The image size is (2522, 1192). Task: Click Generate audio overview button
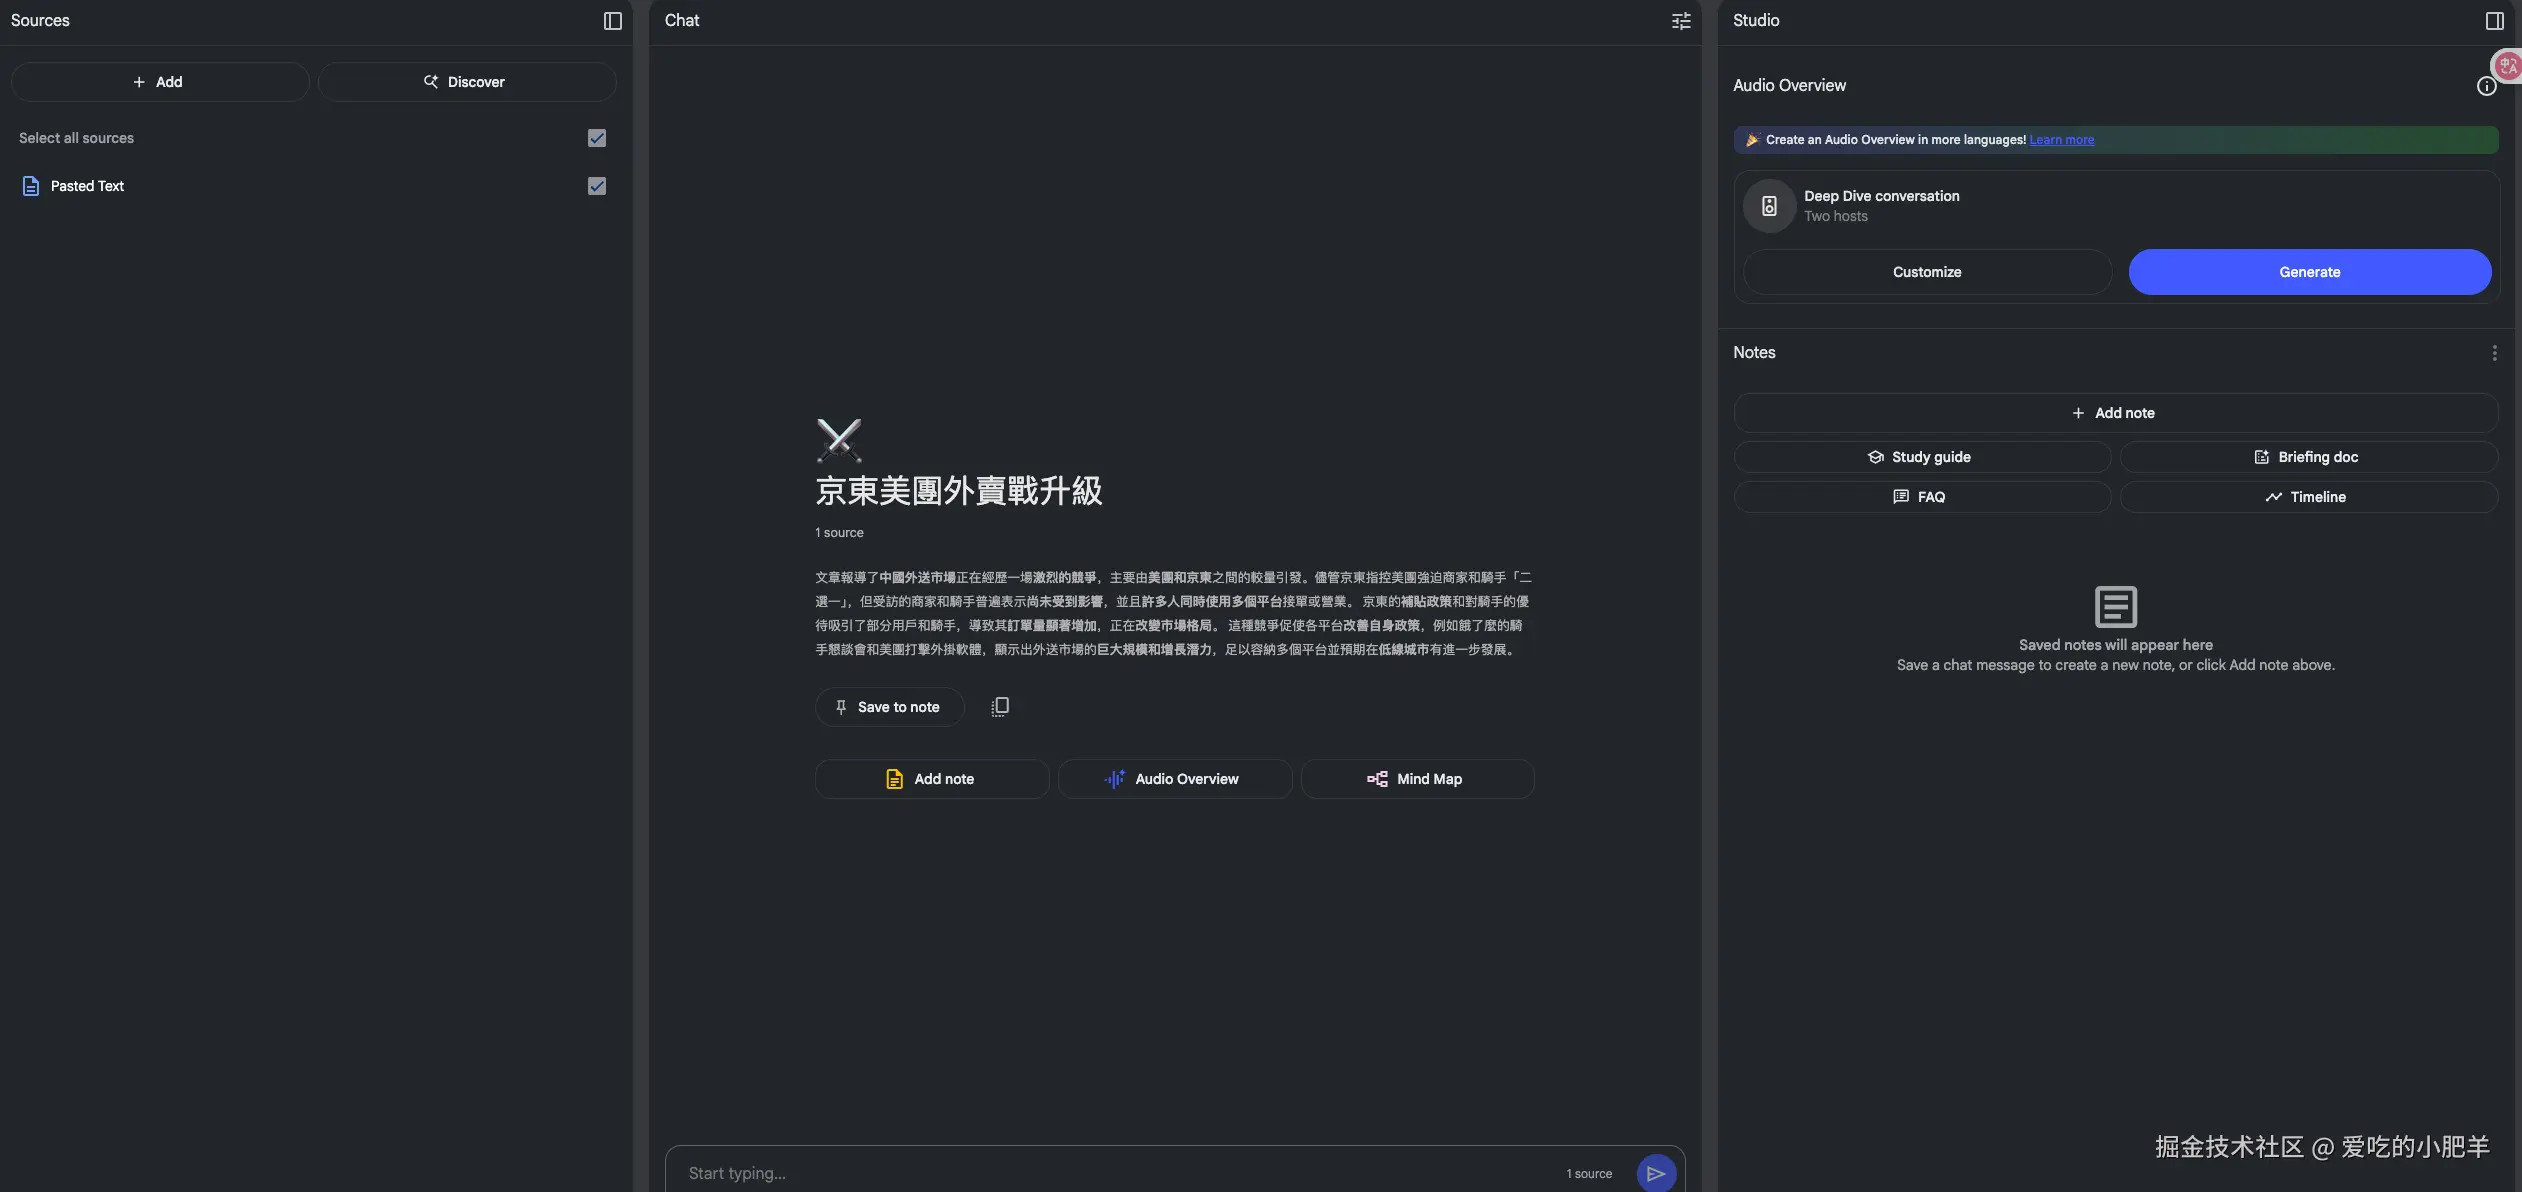click(2309, 272)
